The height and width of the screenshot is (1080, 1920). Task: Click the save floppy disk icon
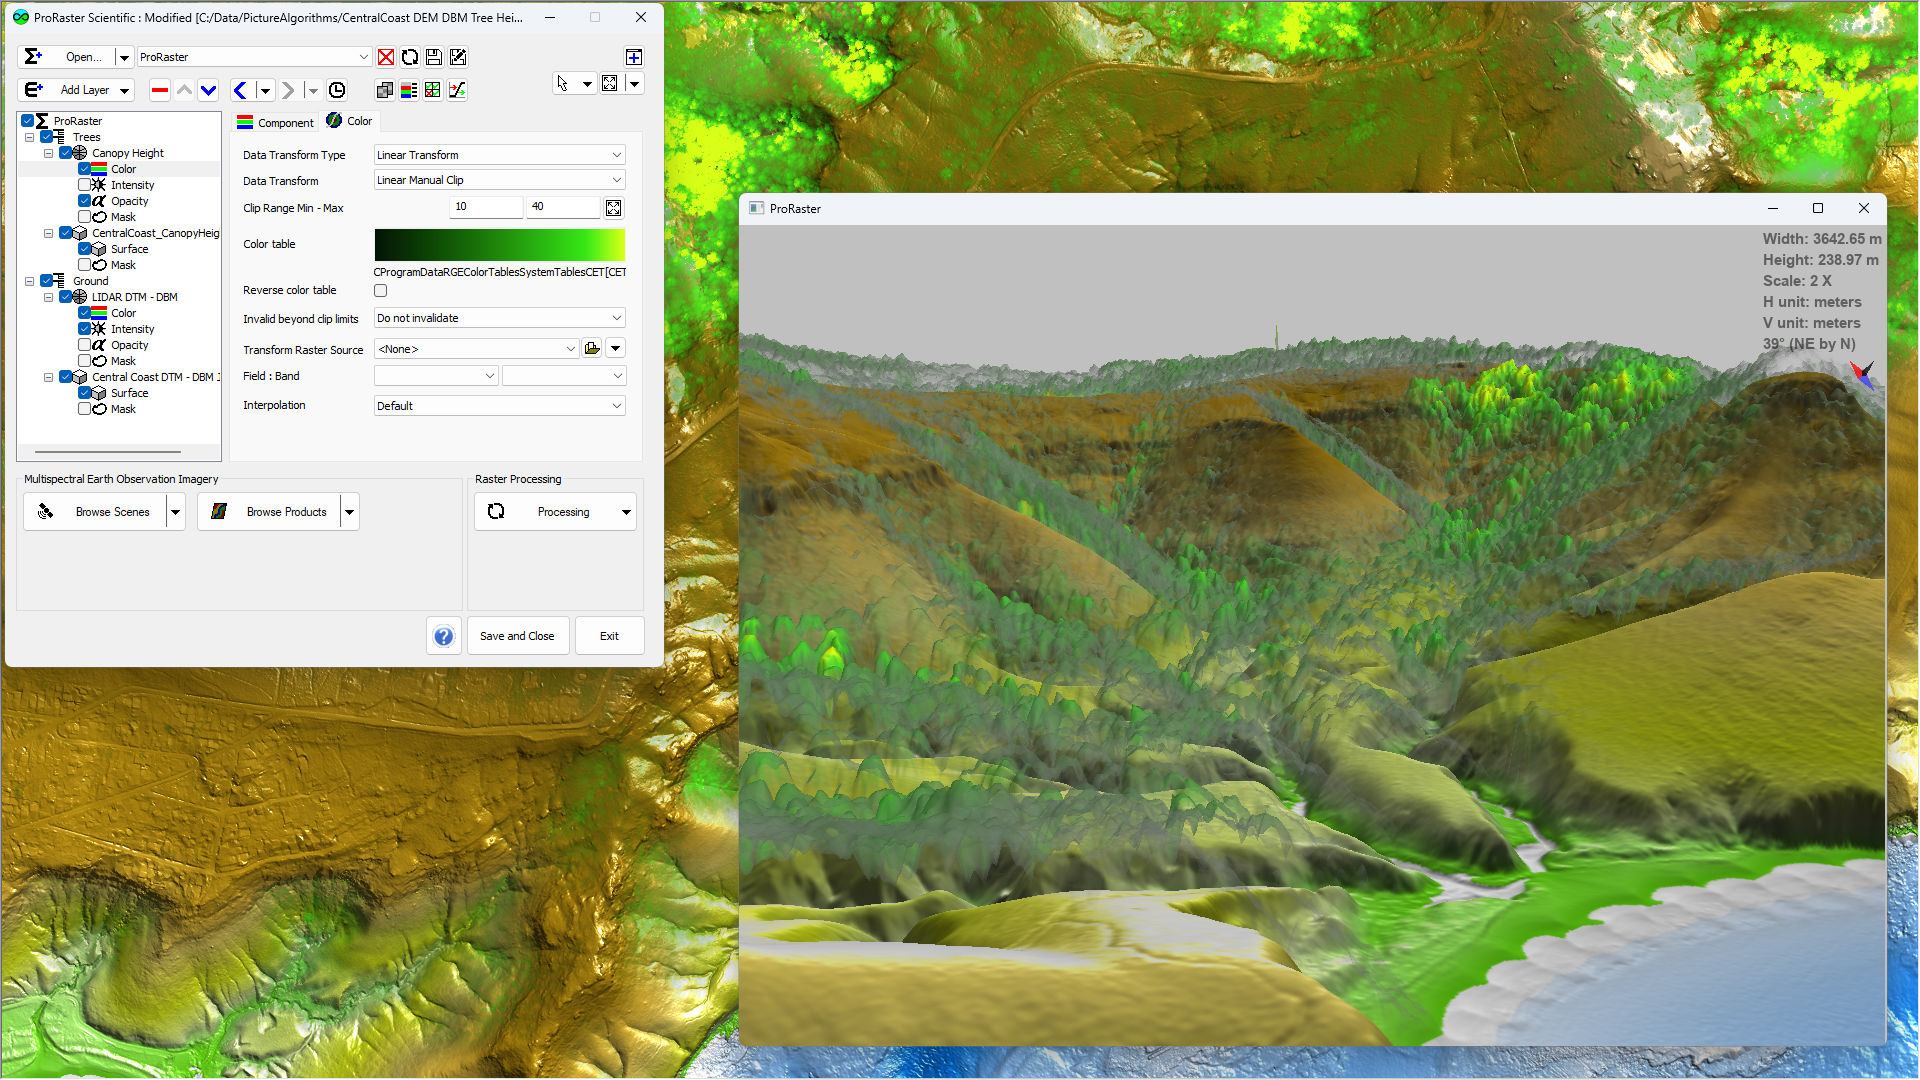pyautogui.click(x=434, y=57)
